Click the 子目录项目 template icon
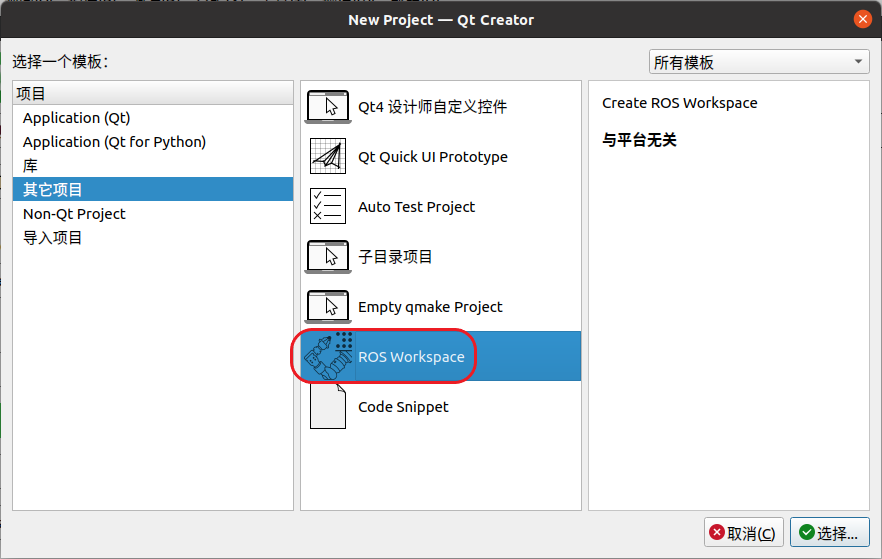This screenshot has height=559, width=882. [328, 256]
